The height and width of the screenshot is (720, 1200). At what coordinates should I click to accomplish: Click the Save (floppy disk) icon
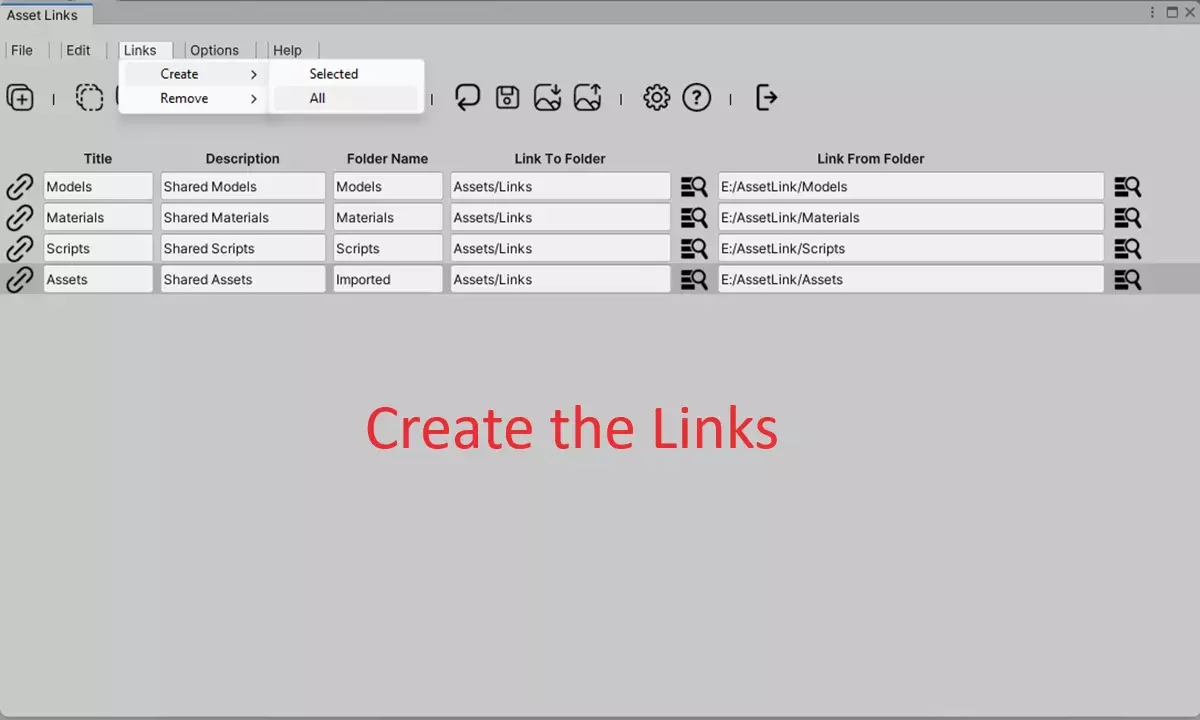tap(508, 97)
